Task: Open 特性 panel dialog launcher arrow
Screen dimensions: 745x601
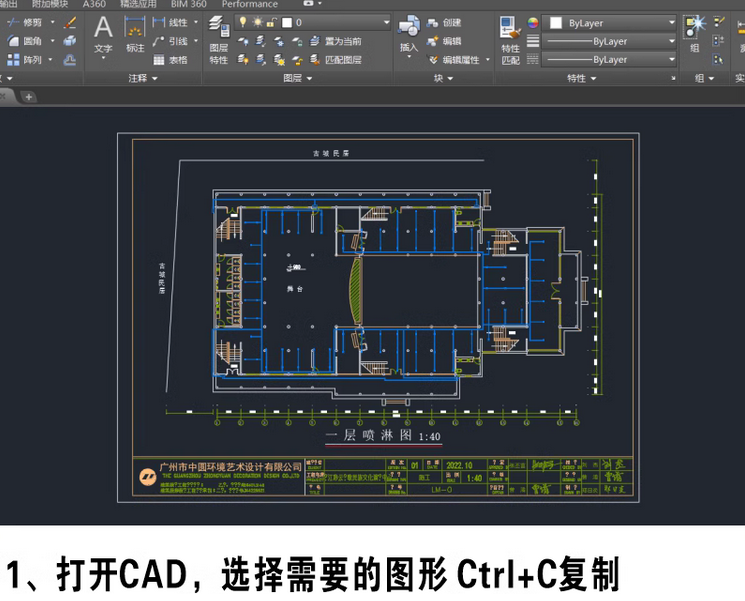Action: pos(673,78)
